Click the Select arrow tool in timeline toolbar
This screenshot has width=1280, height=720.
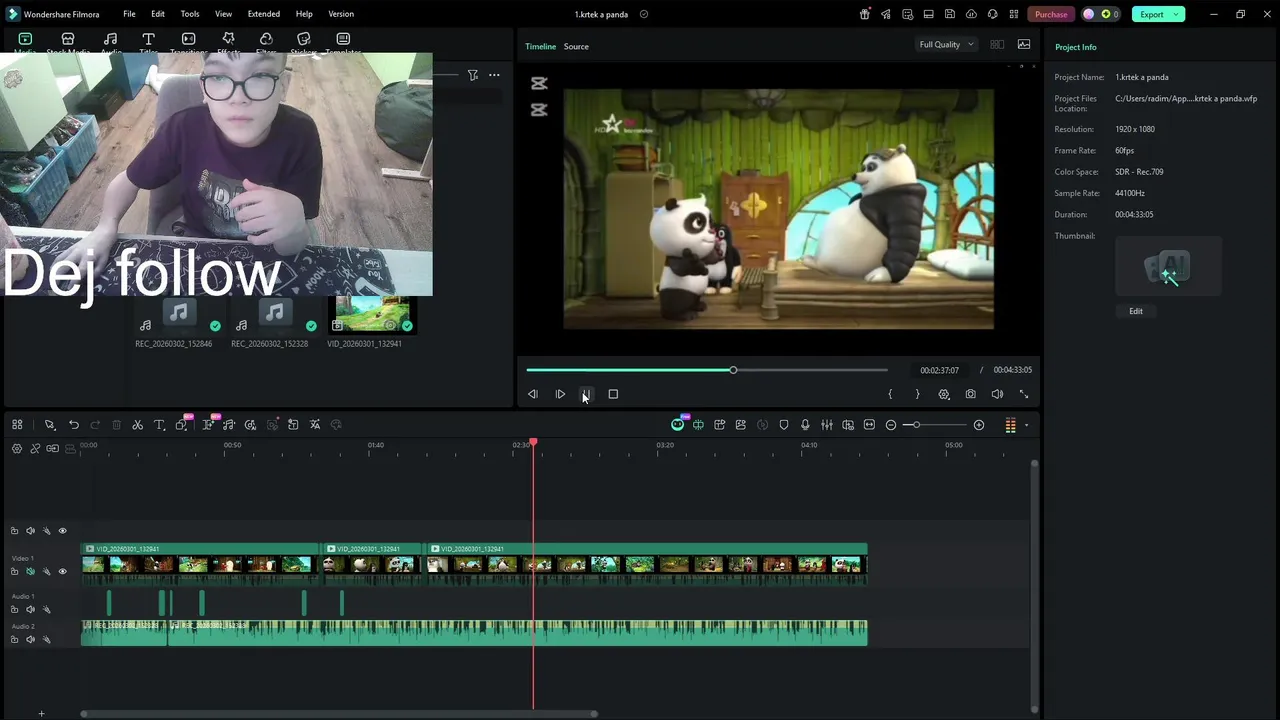pos(50,425)
